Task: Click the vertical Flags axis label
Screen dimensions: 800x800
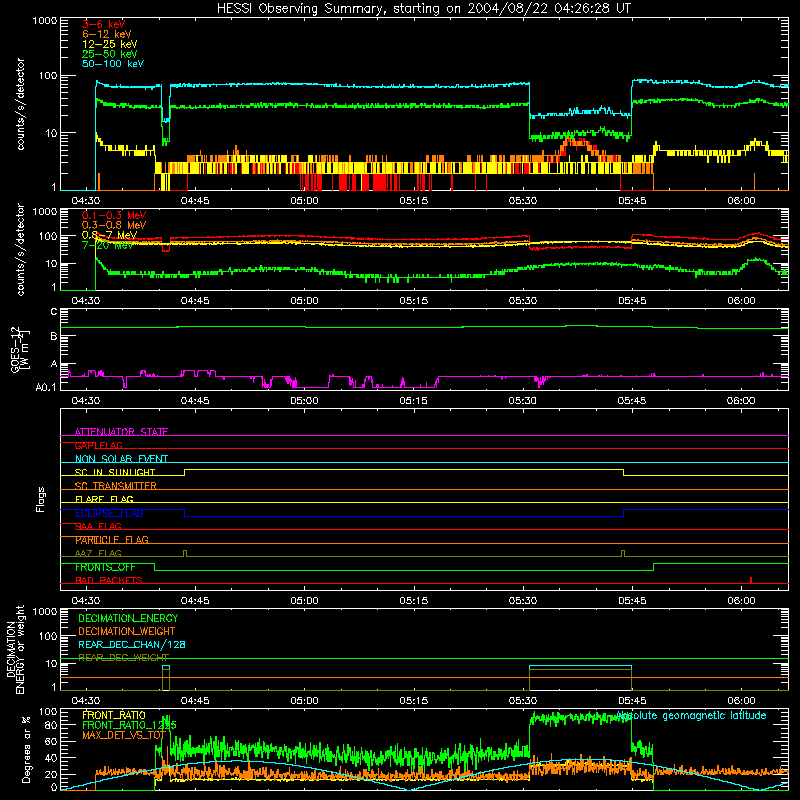Action: click(x=41, y=500)
